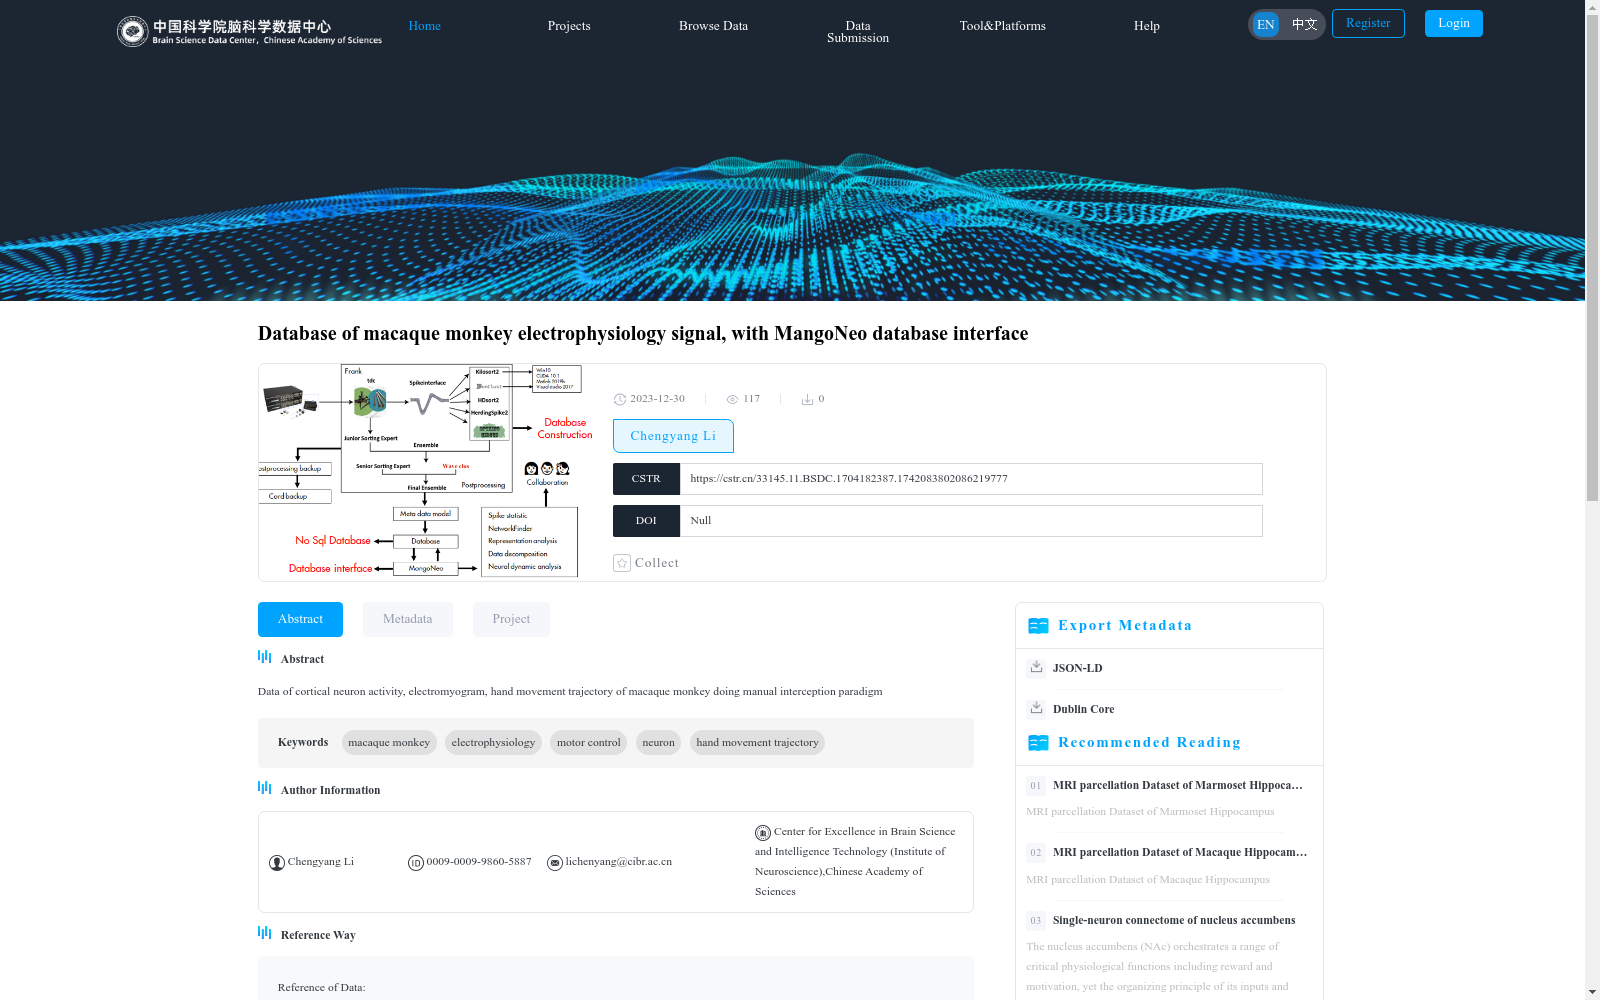Open the Browse Data menu
Image resolution: width=1600 pixels, height=1000 pixels.
click(713, 26)
